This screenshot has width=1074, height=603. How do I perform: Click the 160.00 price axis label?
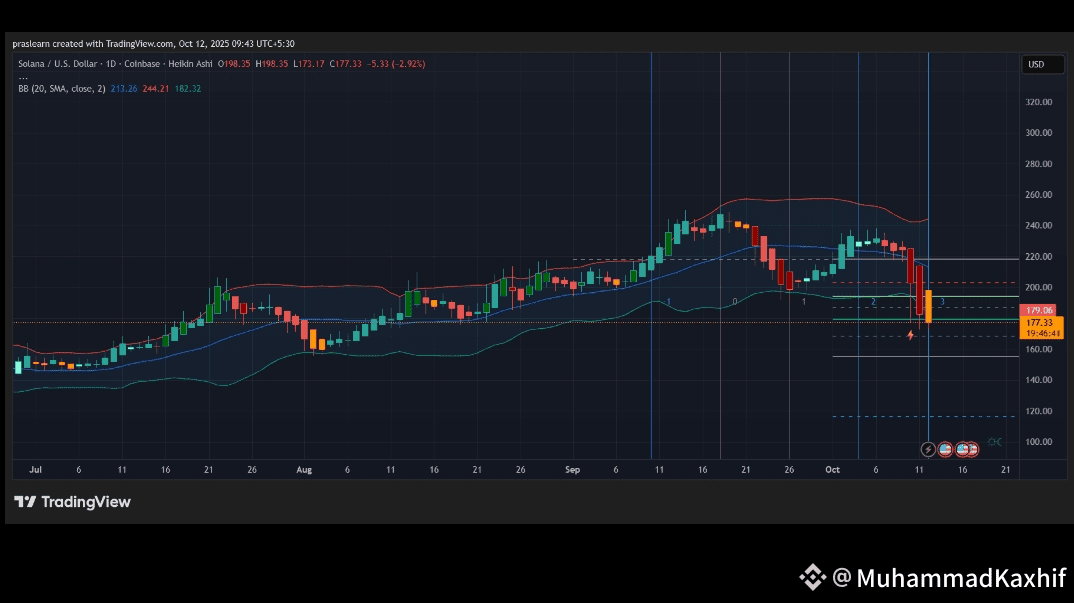click(x=1038, y=349)
